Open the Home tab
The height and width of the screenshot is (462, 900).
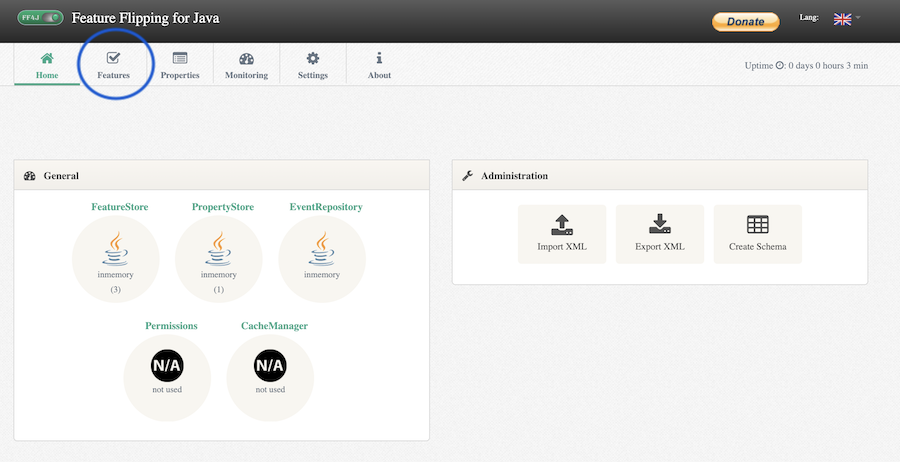tap(47, 66)
